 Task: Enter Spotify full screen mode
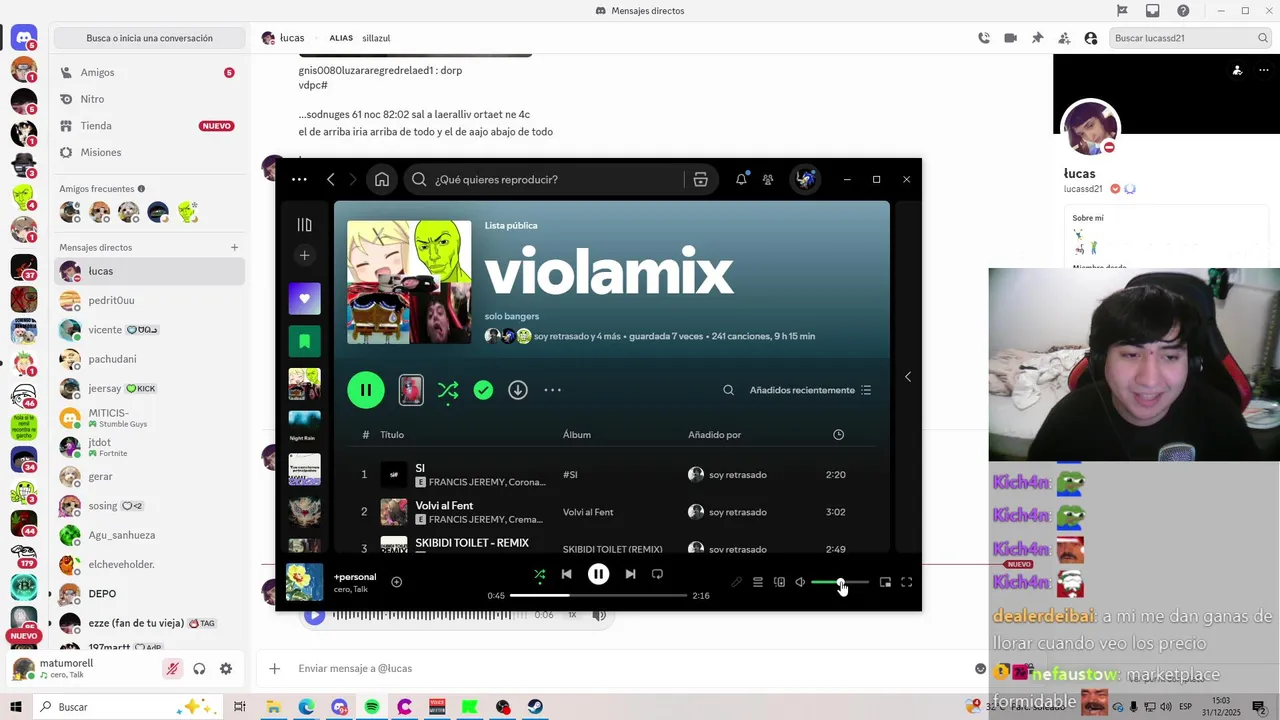pos(907,582)
